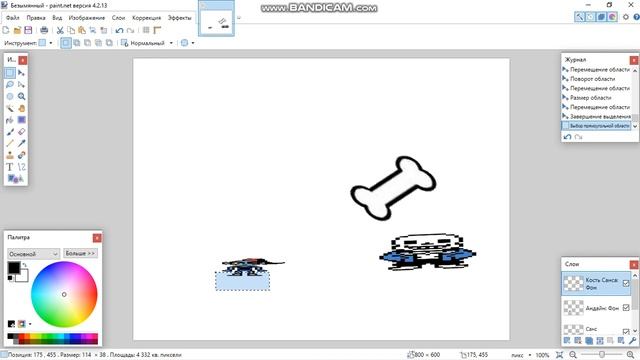The width and height of the screenshot is (640, 360).
Task: Open the Файл menu
Action: click(13, 18)
